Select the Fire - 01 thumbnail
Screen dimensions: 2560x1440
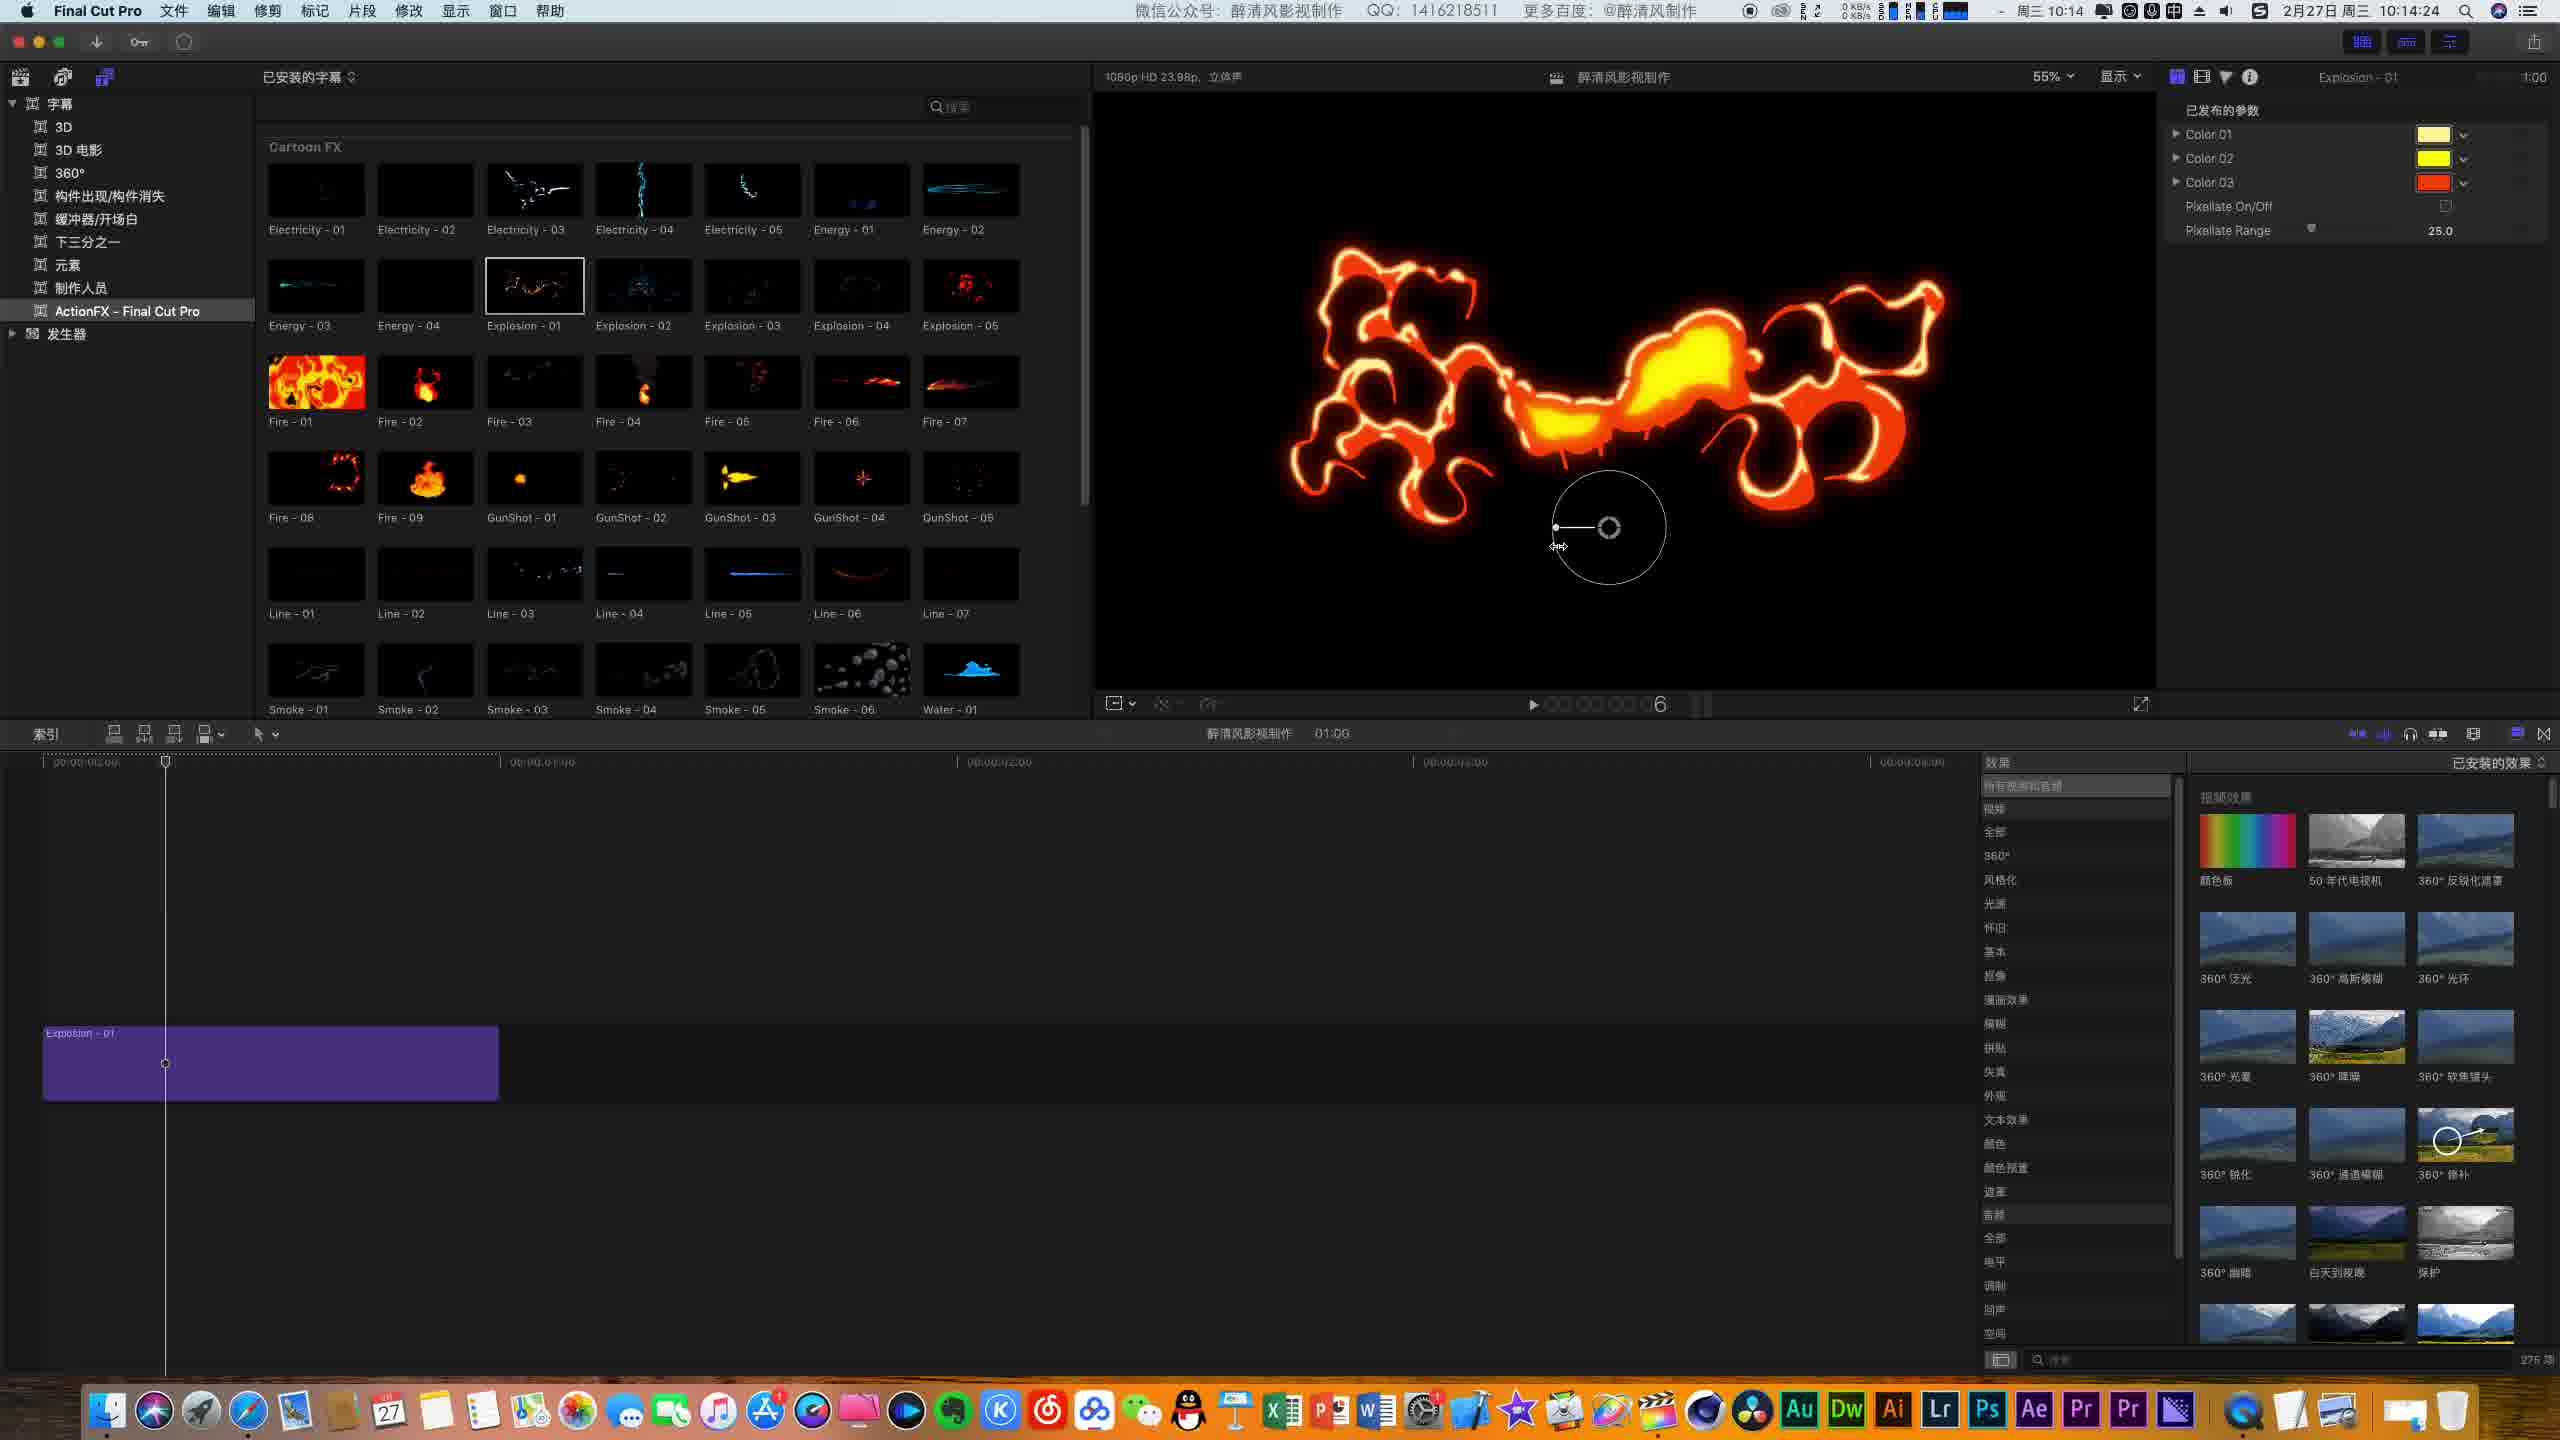click(316, 383)
